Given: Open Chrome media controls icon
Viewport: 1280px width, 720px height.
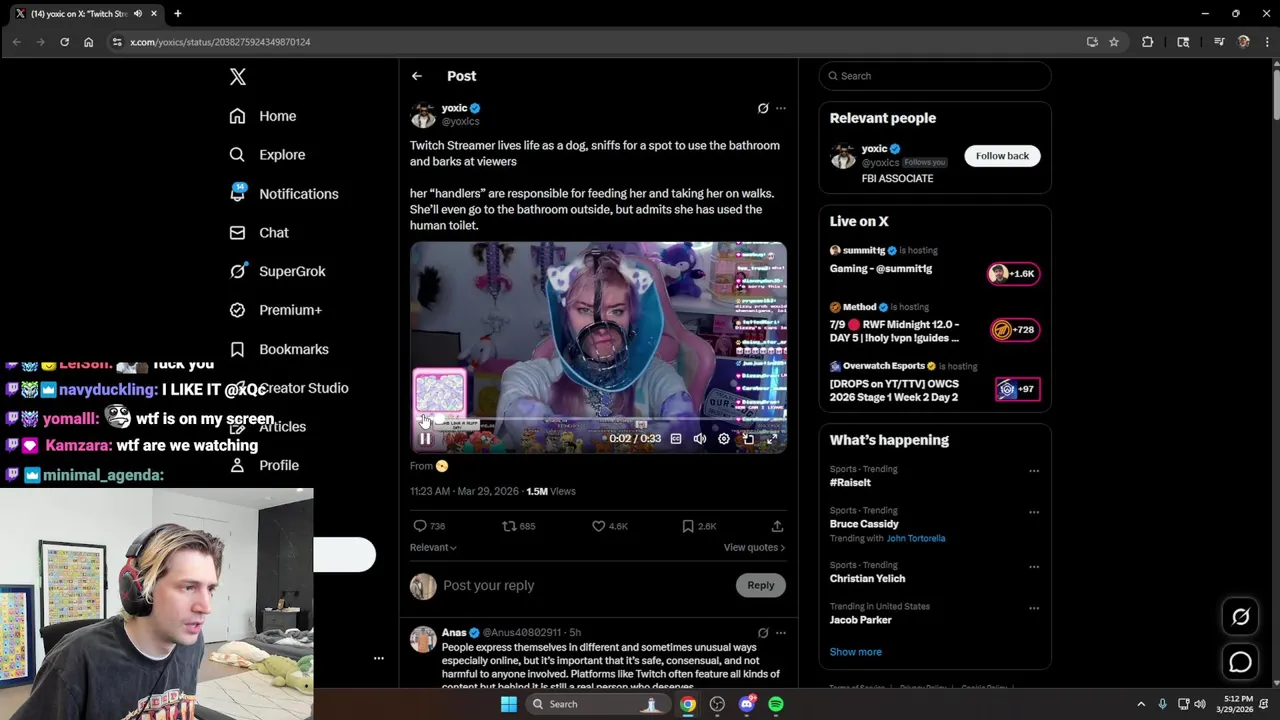Looking at the screenshot, I should point(1219,42).
